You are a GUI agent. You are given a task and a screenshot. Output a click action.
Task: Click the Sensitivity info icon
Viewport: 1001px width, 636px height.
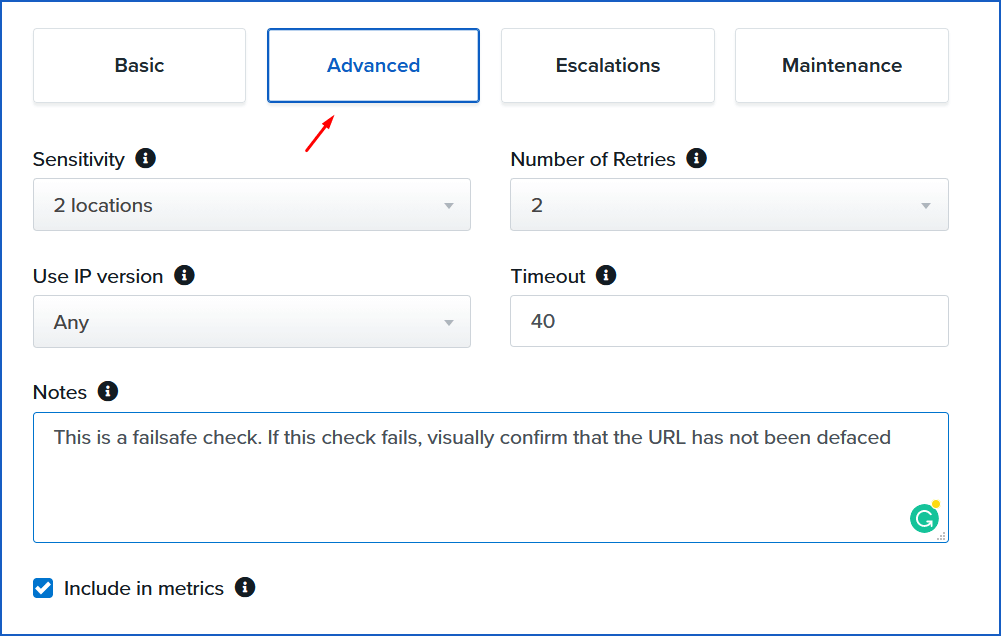[146, 158]
